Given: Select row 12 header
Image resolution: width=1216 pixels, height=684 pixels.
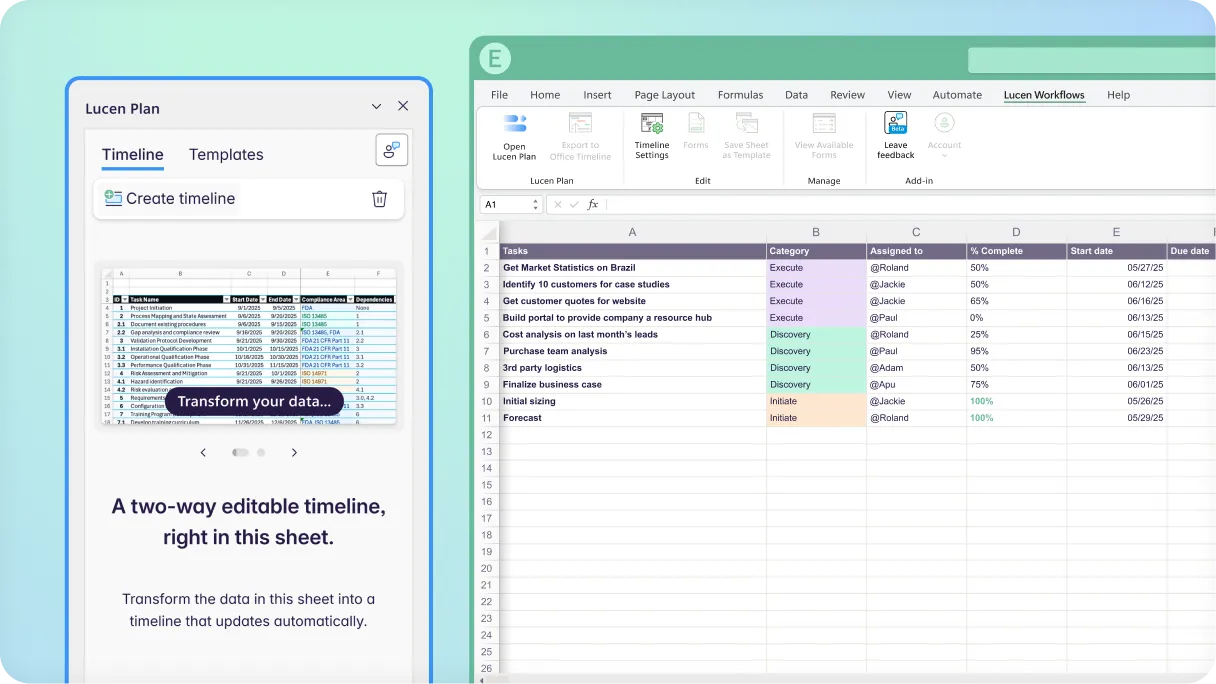Looking at the screenshot, I should point(487,435).
